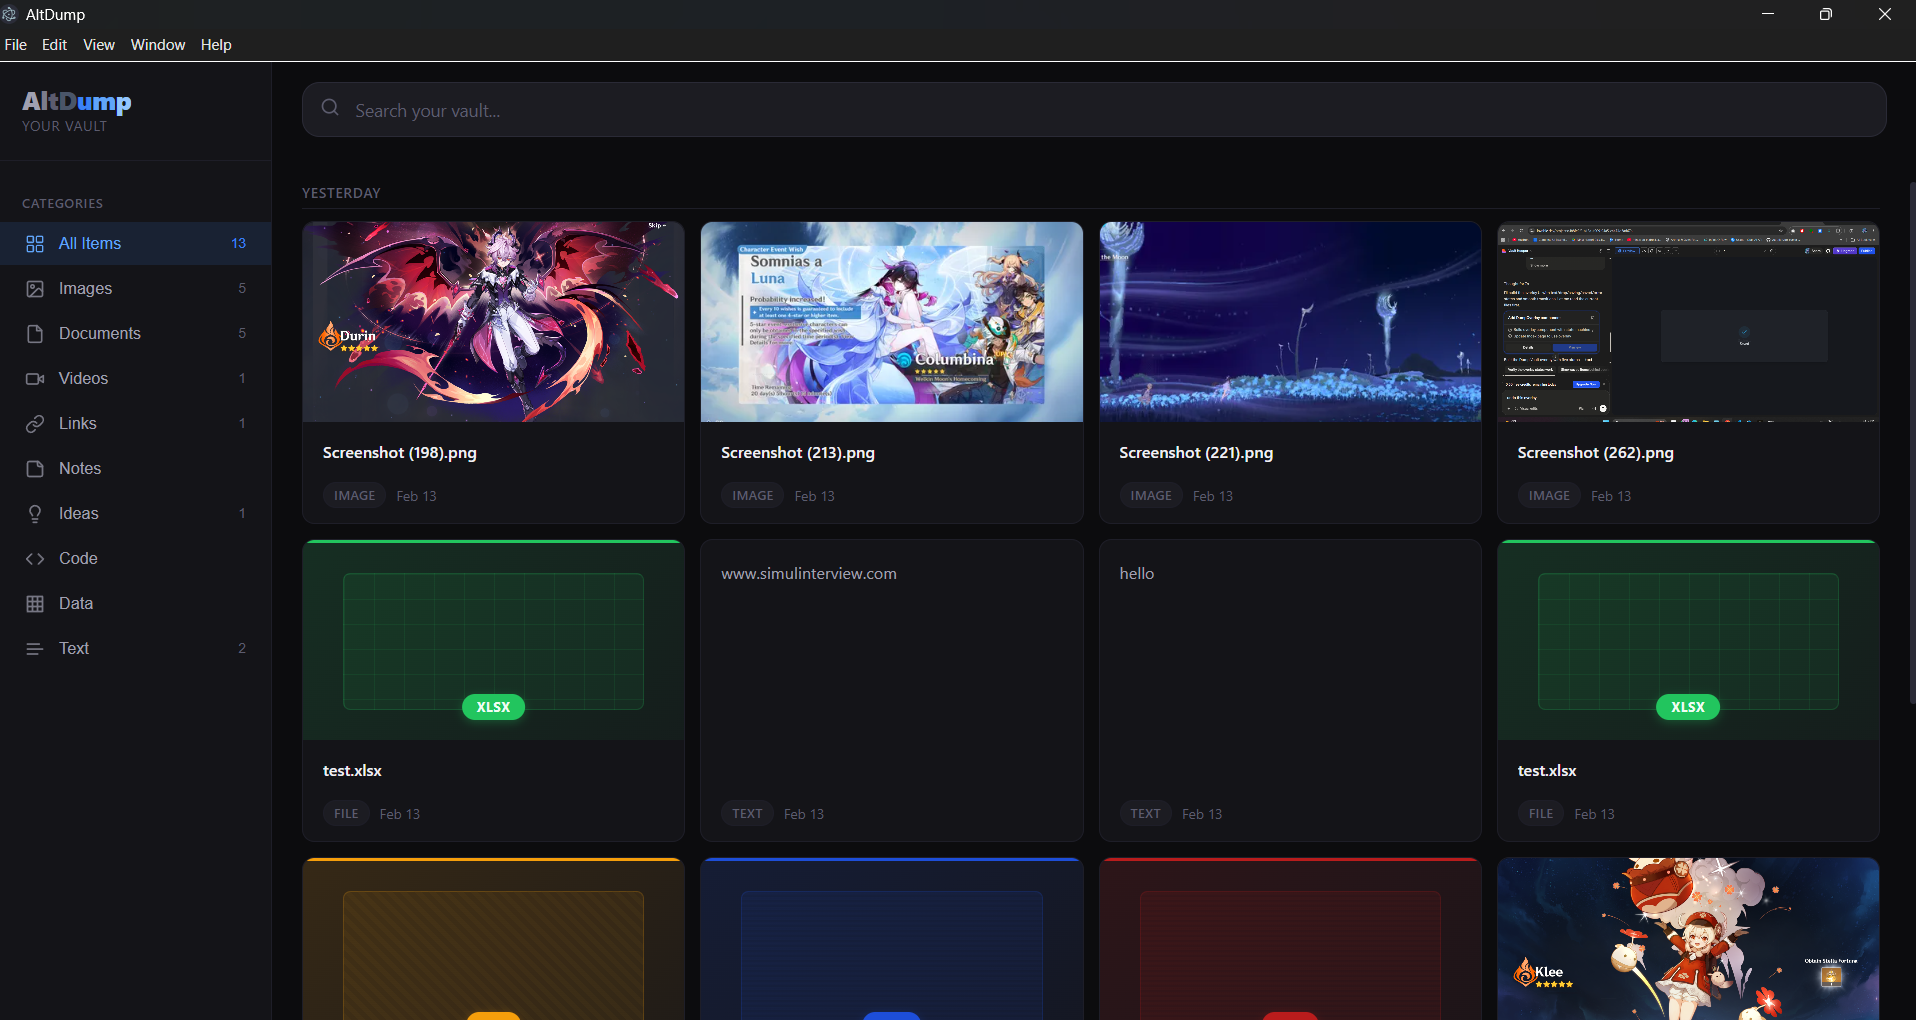Open the www.simulinterview.com note
Screen dimensions: 1916x1020
pyautogui.click(x=889, y=690)
